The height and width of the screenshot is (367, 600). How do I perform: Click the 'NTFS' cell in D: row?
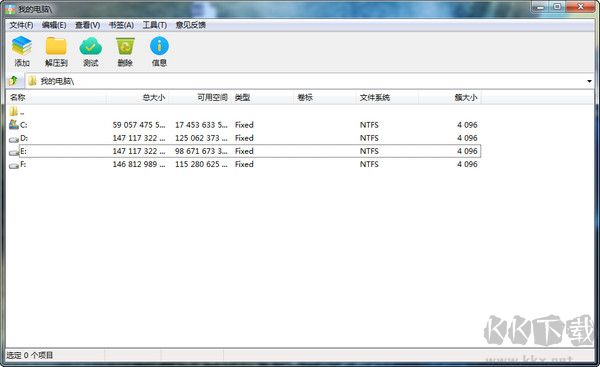click(x=369, y=138)
